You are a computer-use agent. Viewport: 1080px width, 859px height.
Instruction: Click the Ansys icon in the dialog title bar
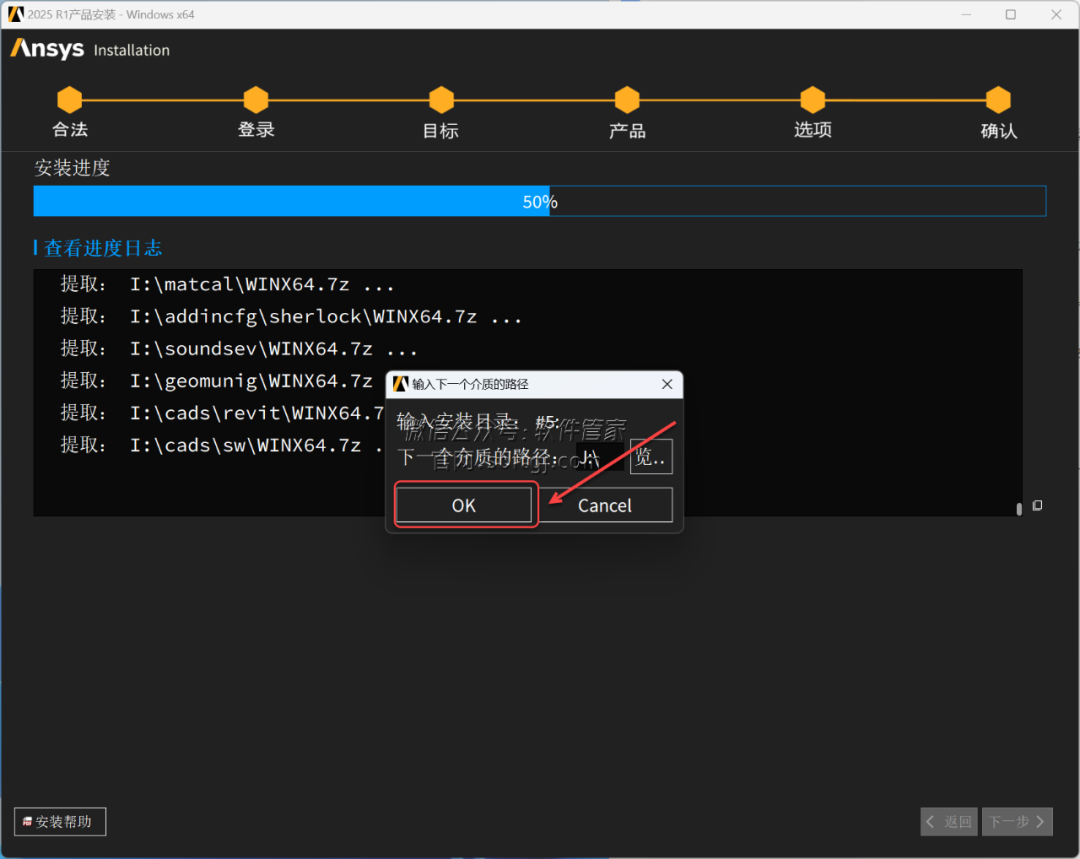pos(400,384)
